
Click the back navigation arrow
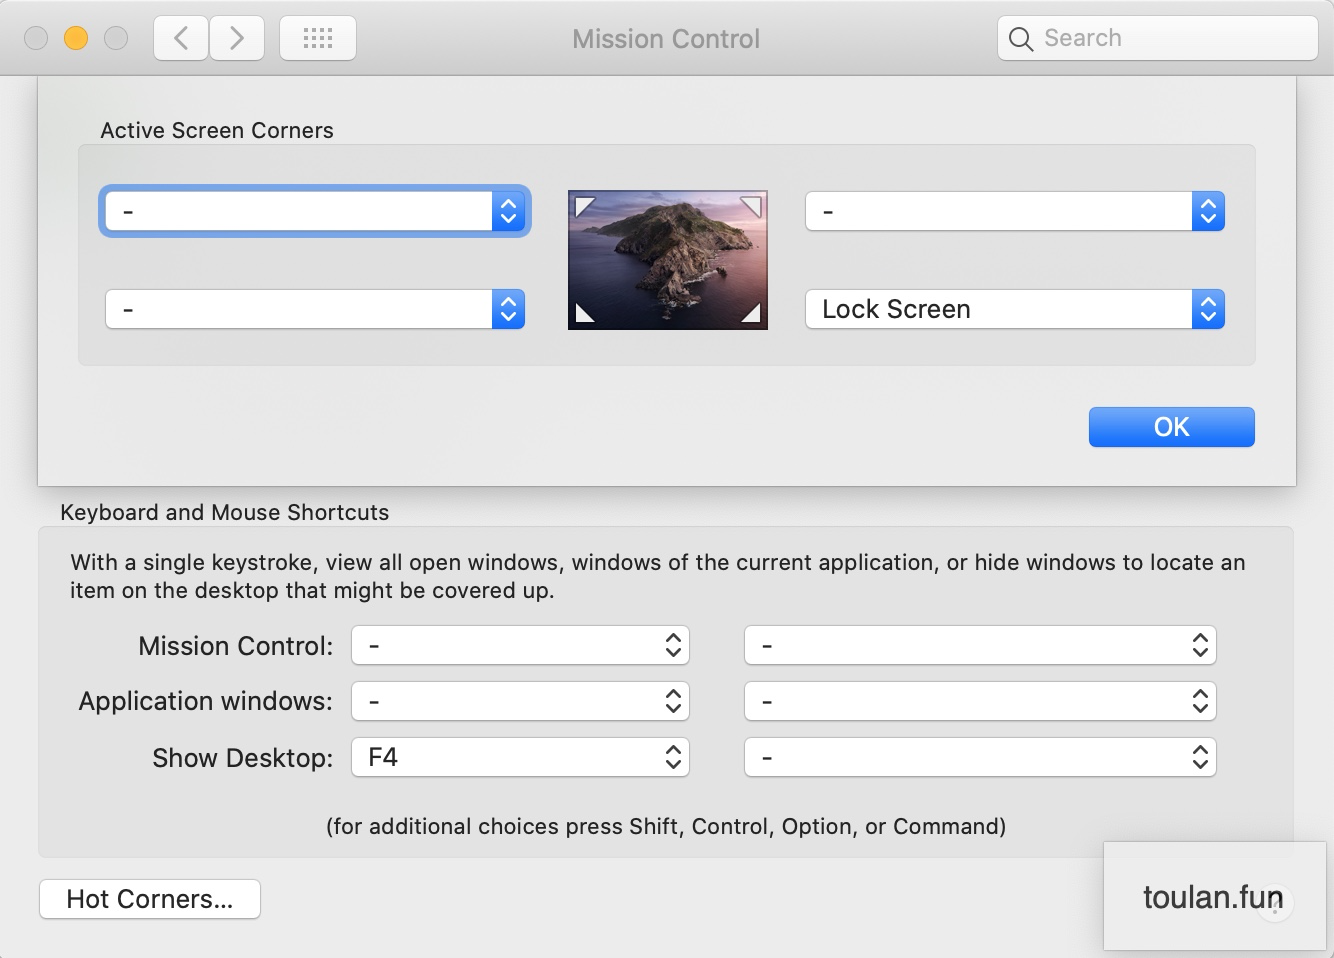180,38
